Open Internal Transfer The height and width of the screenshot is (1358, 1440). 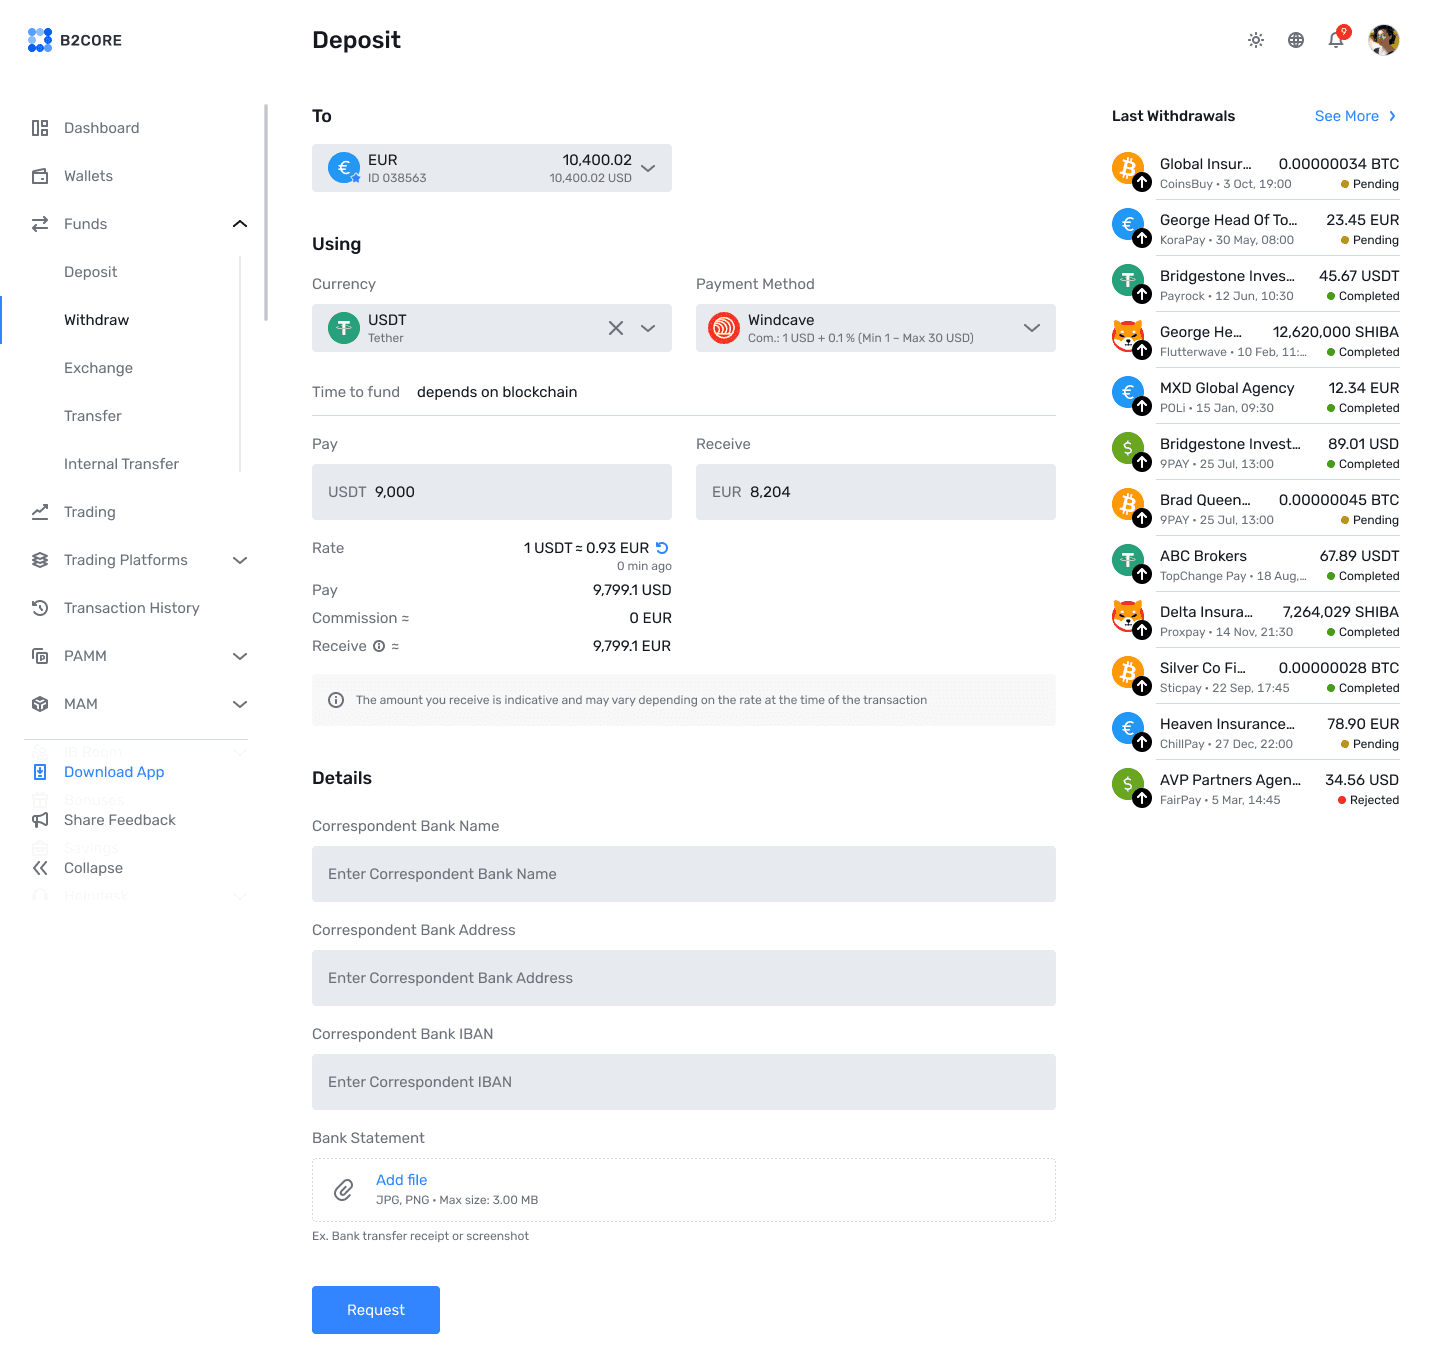122,464
